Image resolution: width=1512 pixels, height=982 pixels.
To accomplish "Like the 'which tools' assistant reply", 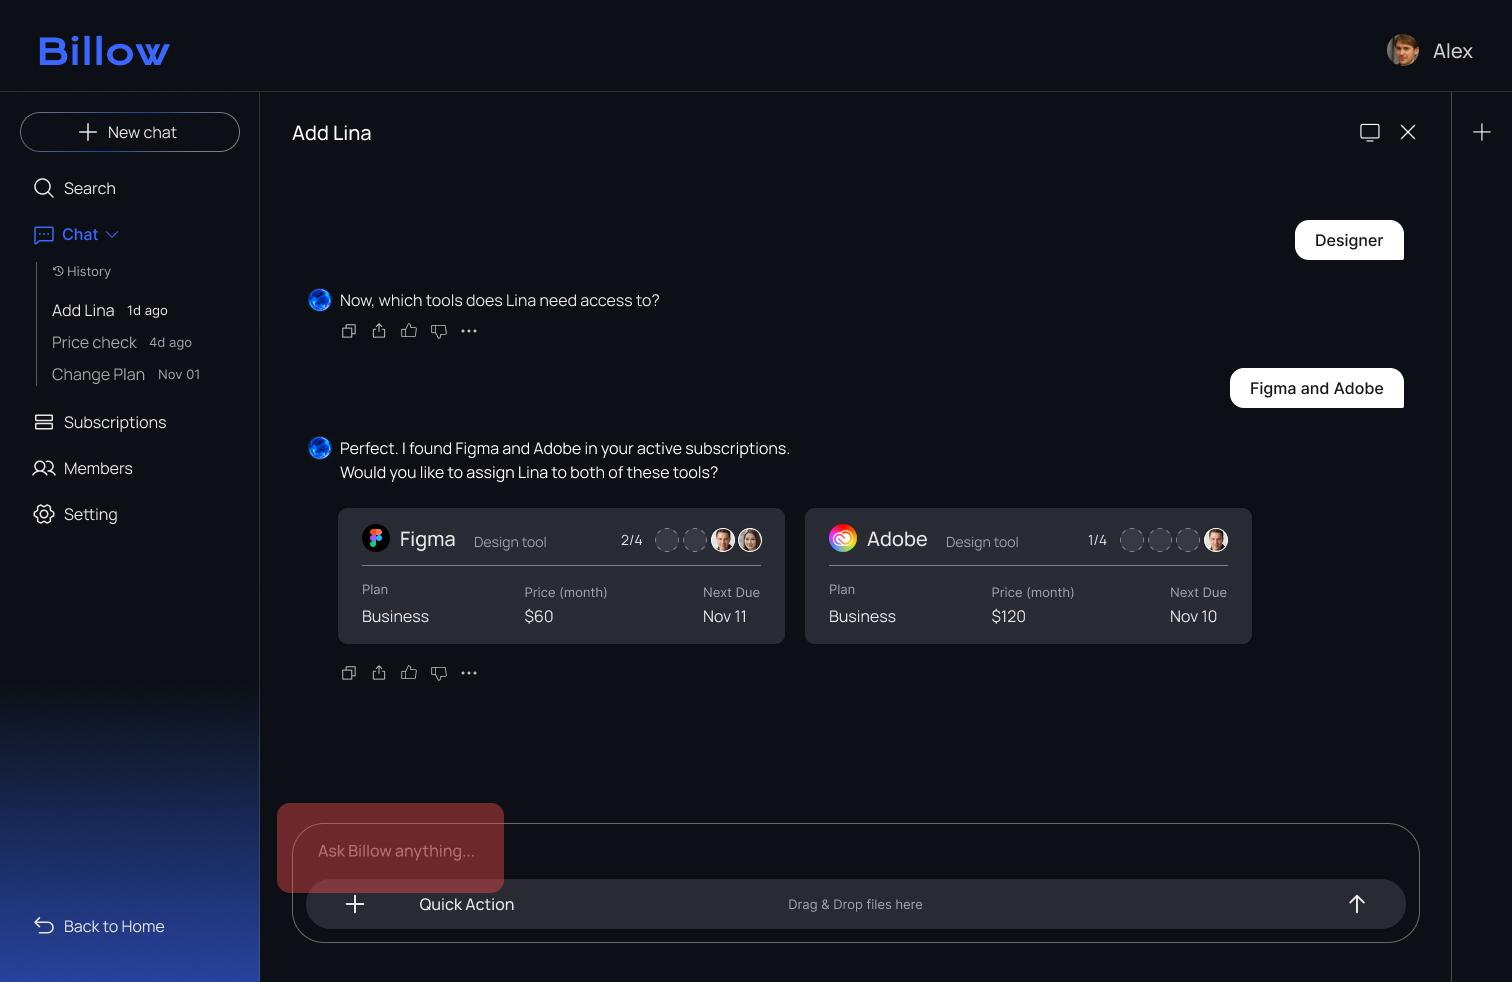I will click(x=409, y=331).
